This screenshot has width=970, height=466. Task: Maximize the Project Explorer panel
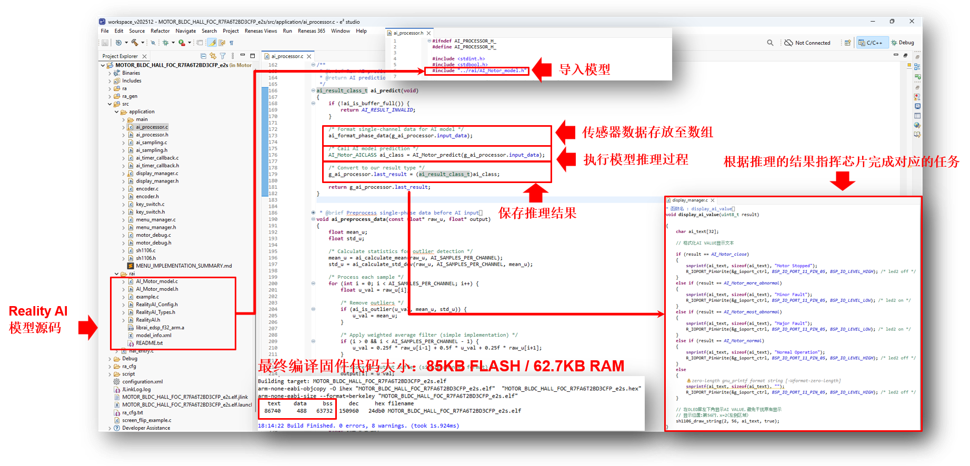[x=252, y=56]
